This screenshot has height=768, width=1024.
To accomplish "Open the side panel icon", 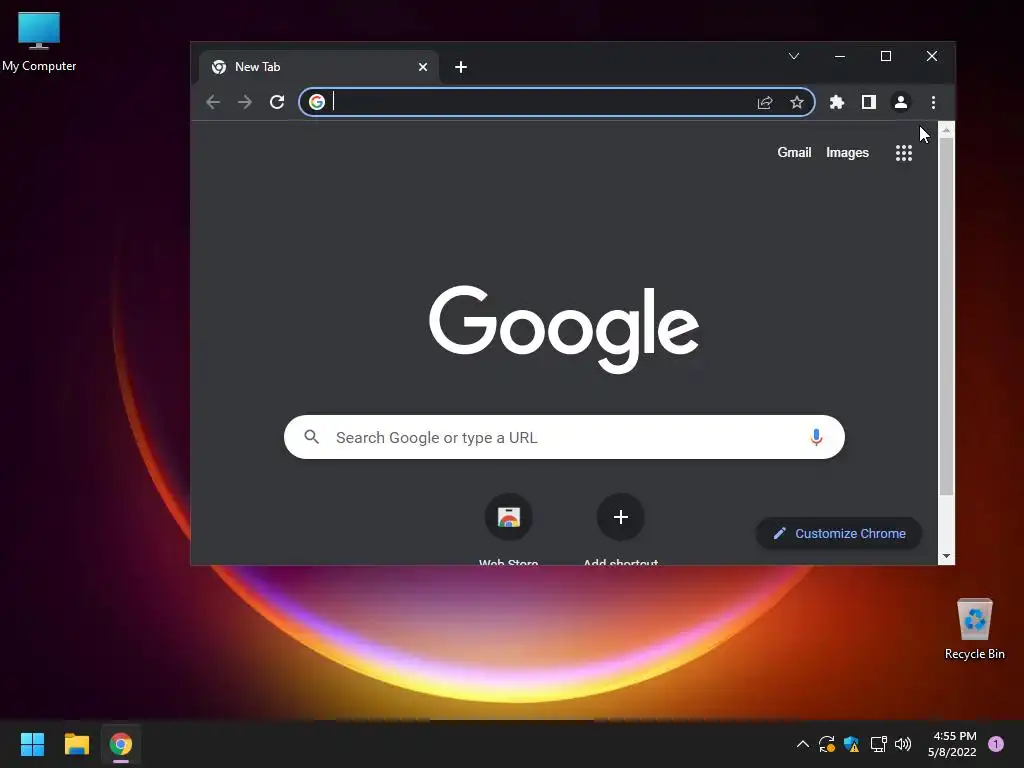I will click(869, 102).
